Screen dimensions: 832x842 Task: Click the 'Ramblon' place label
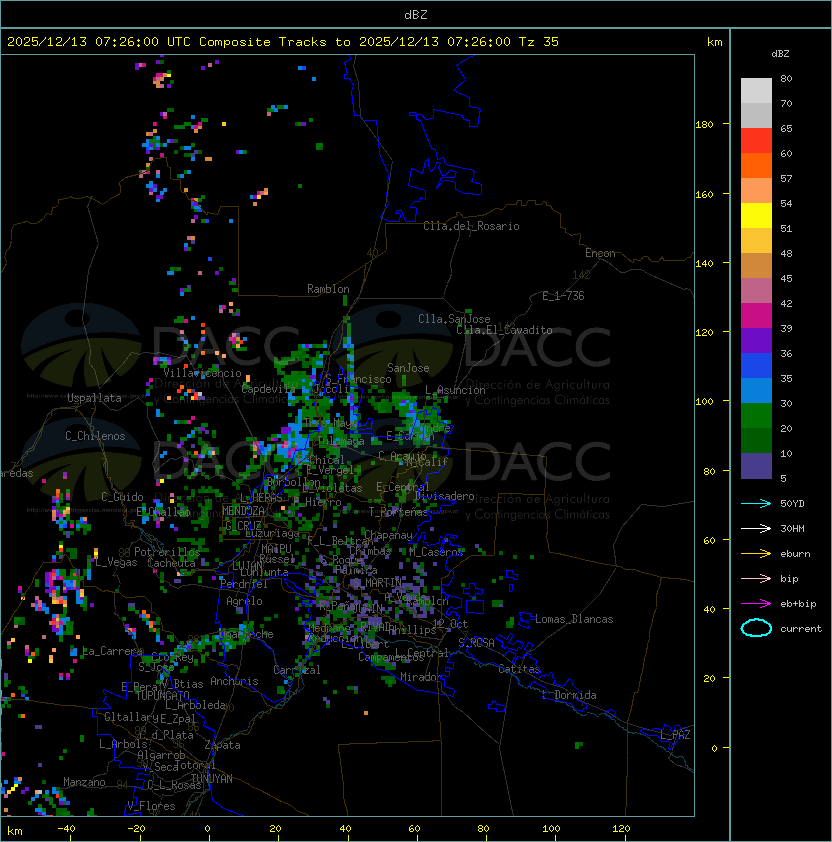[328, 289]
